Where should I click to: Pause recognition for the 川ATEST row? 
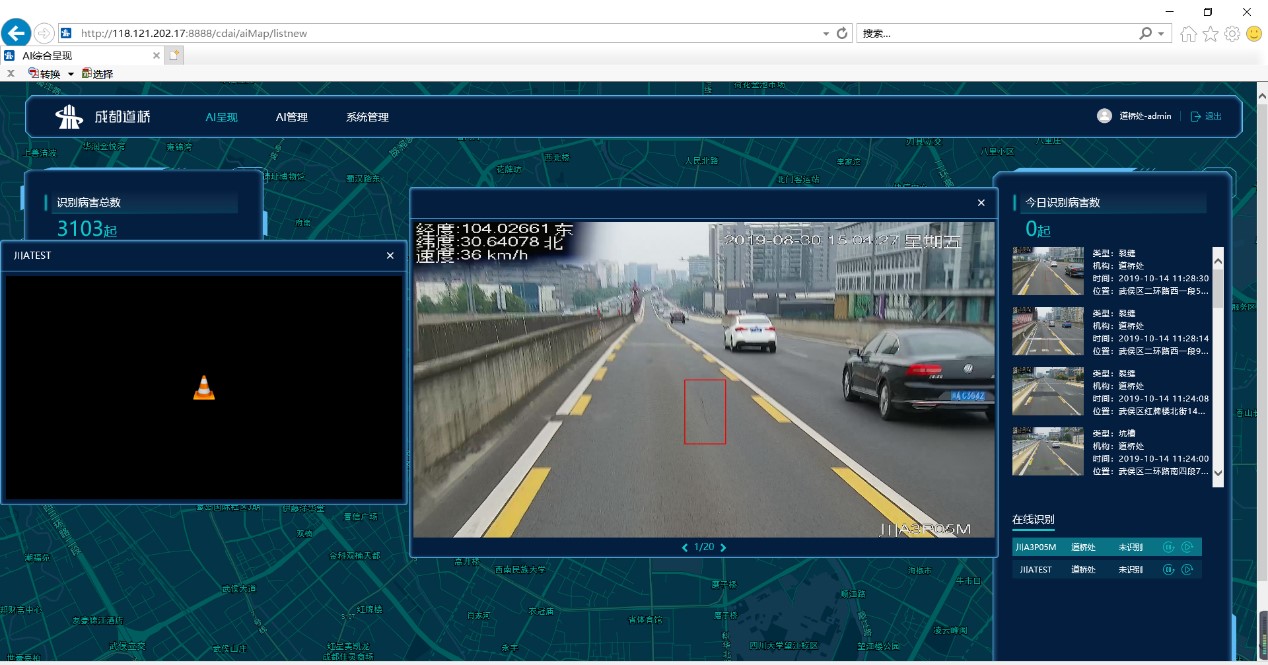tap(1167, 569)
